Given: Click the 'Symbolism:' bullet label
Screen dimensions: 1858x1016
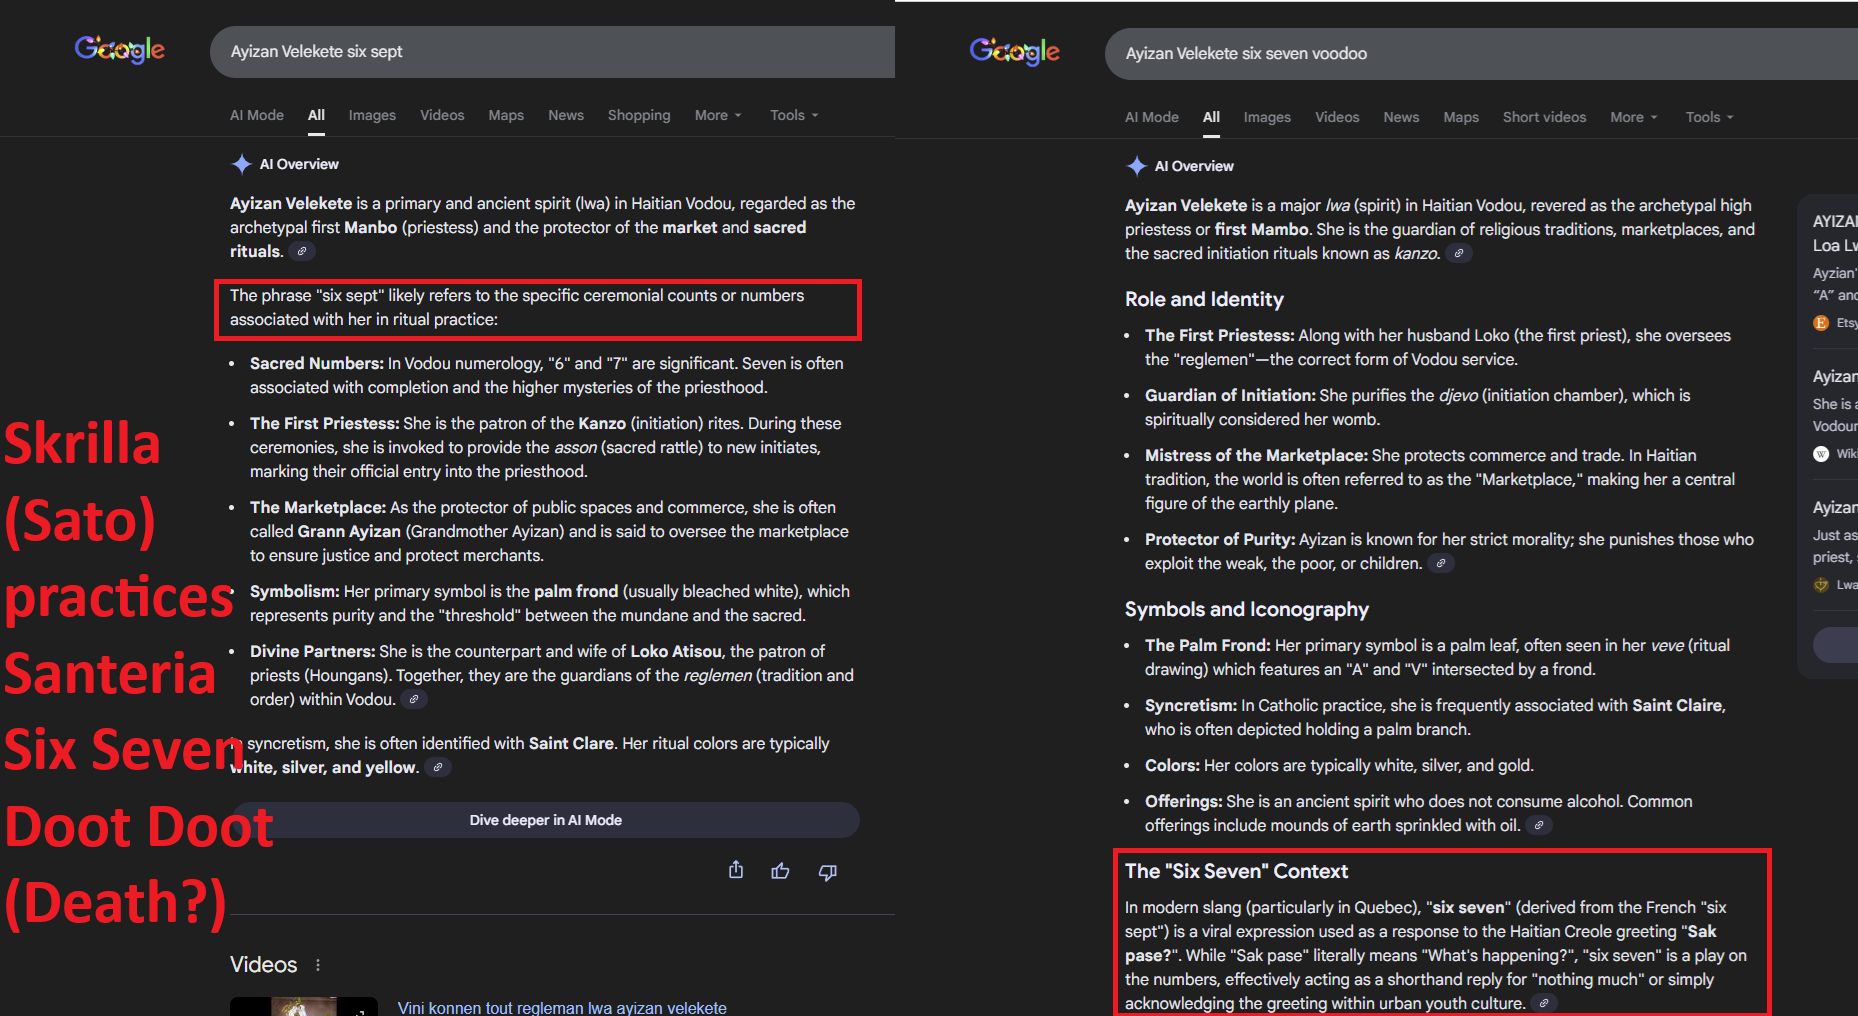Looking at the screenshot, I should click(x=295, y=591).
